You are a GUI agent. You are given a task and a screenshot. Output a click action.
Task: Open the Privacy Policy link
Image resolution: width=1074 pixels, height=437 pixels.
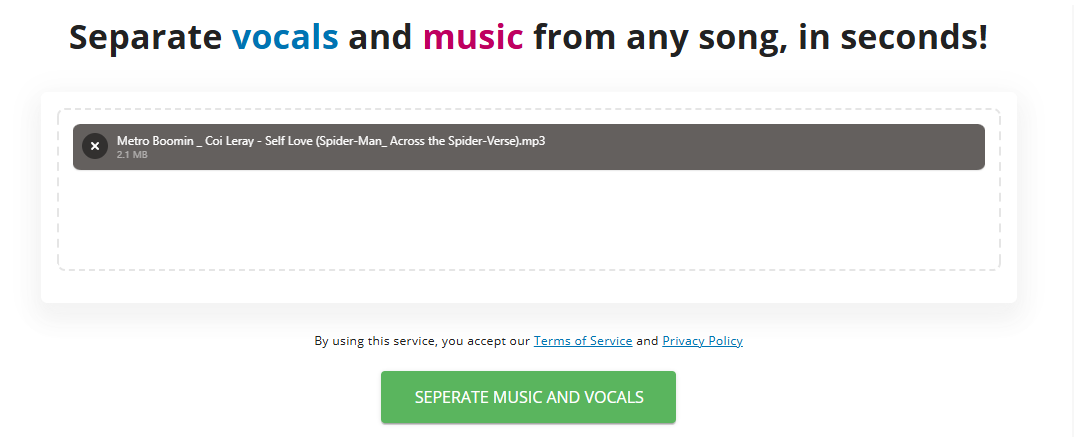[x=702, y=340]
